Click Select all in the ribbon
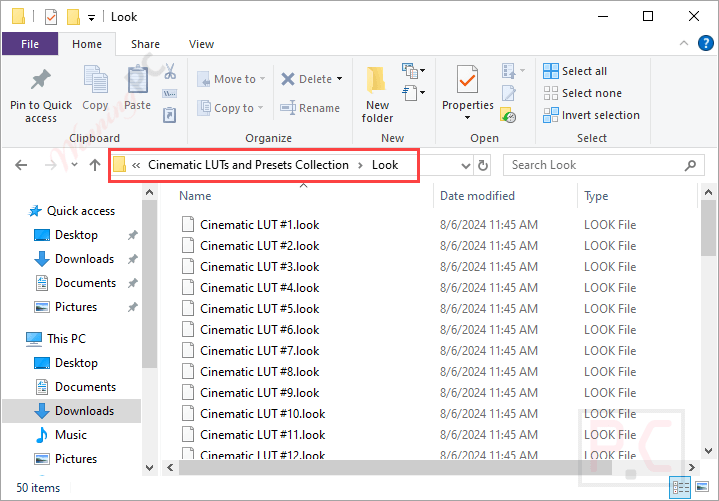The width and height of the screenshot is (719, 501). point(575,71)
